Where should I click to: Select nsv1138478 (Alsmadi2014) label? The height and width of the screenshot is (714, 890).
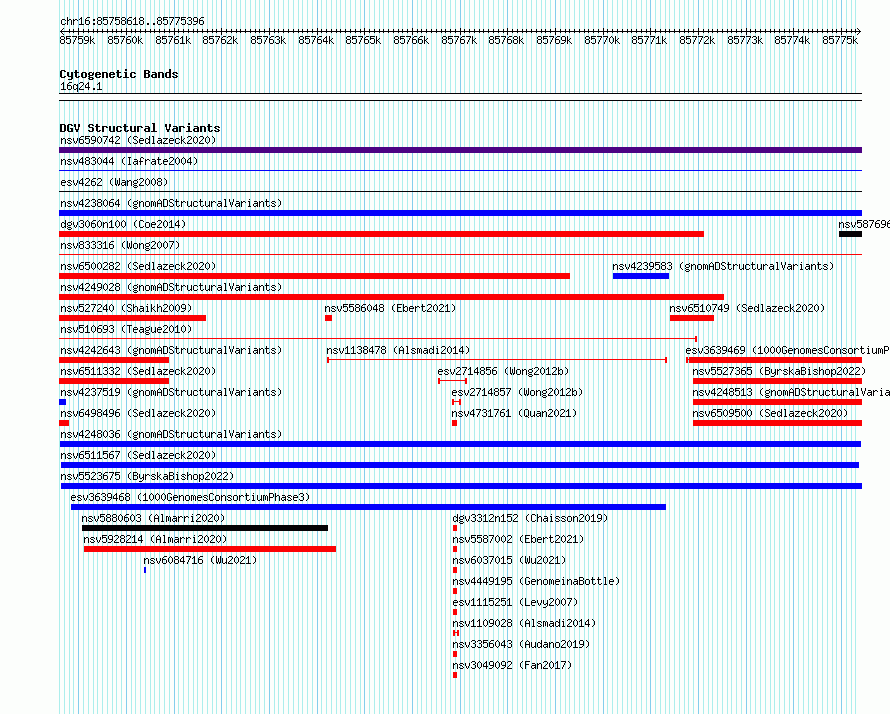point(398,350)
